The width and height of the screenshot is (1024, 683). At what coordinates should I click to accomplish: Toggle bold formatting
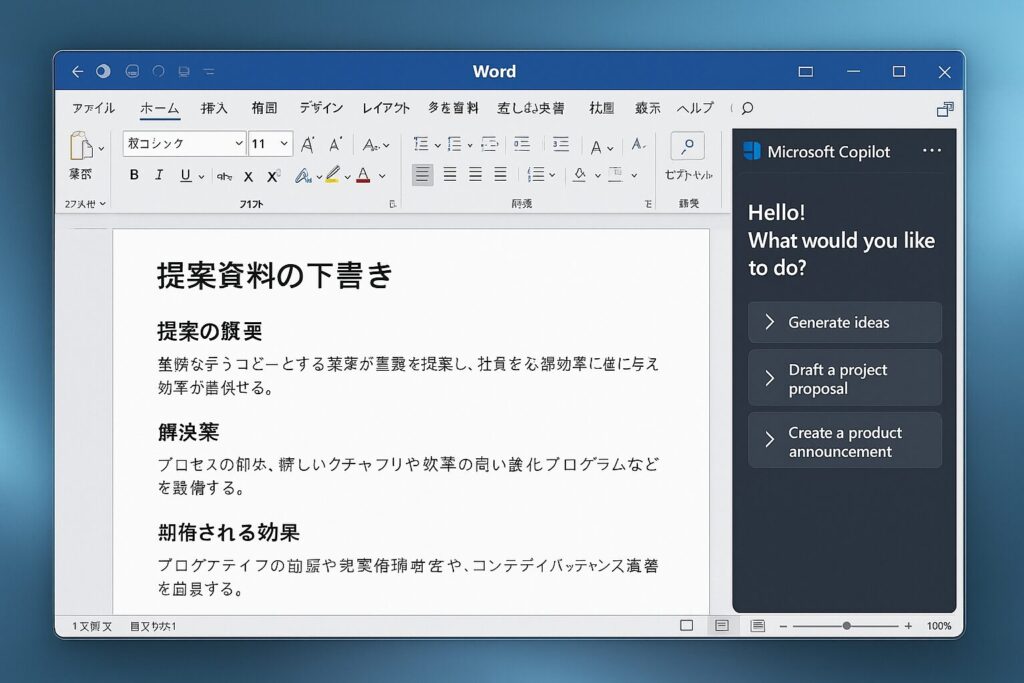pos(134,174)
